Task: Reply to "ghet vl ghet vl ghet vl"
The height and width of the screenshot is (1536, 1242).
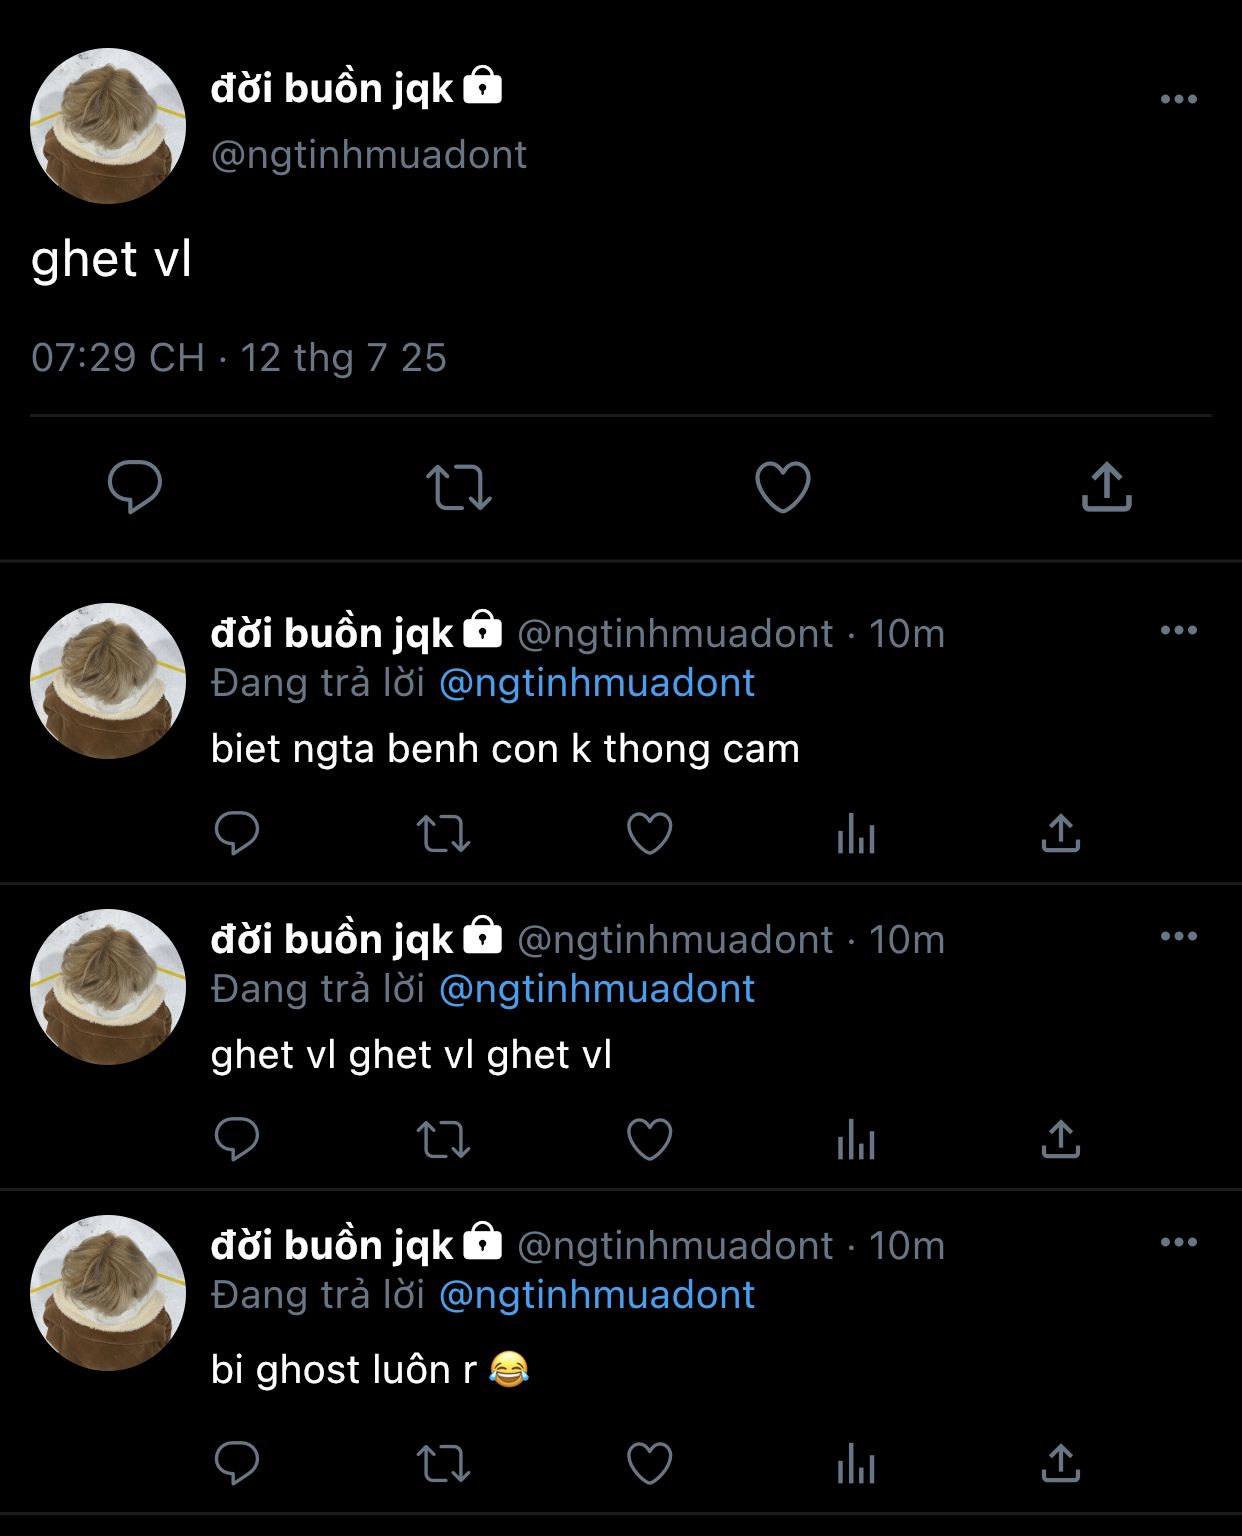Action: pos(237,1139)
